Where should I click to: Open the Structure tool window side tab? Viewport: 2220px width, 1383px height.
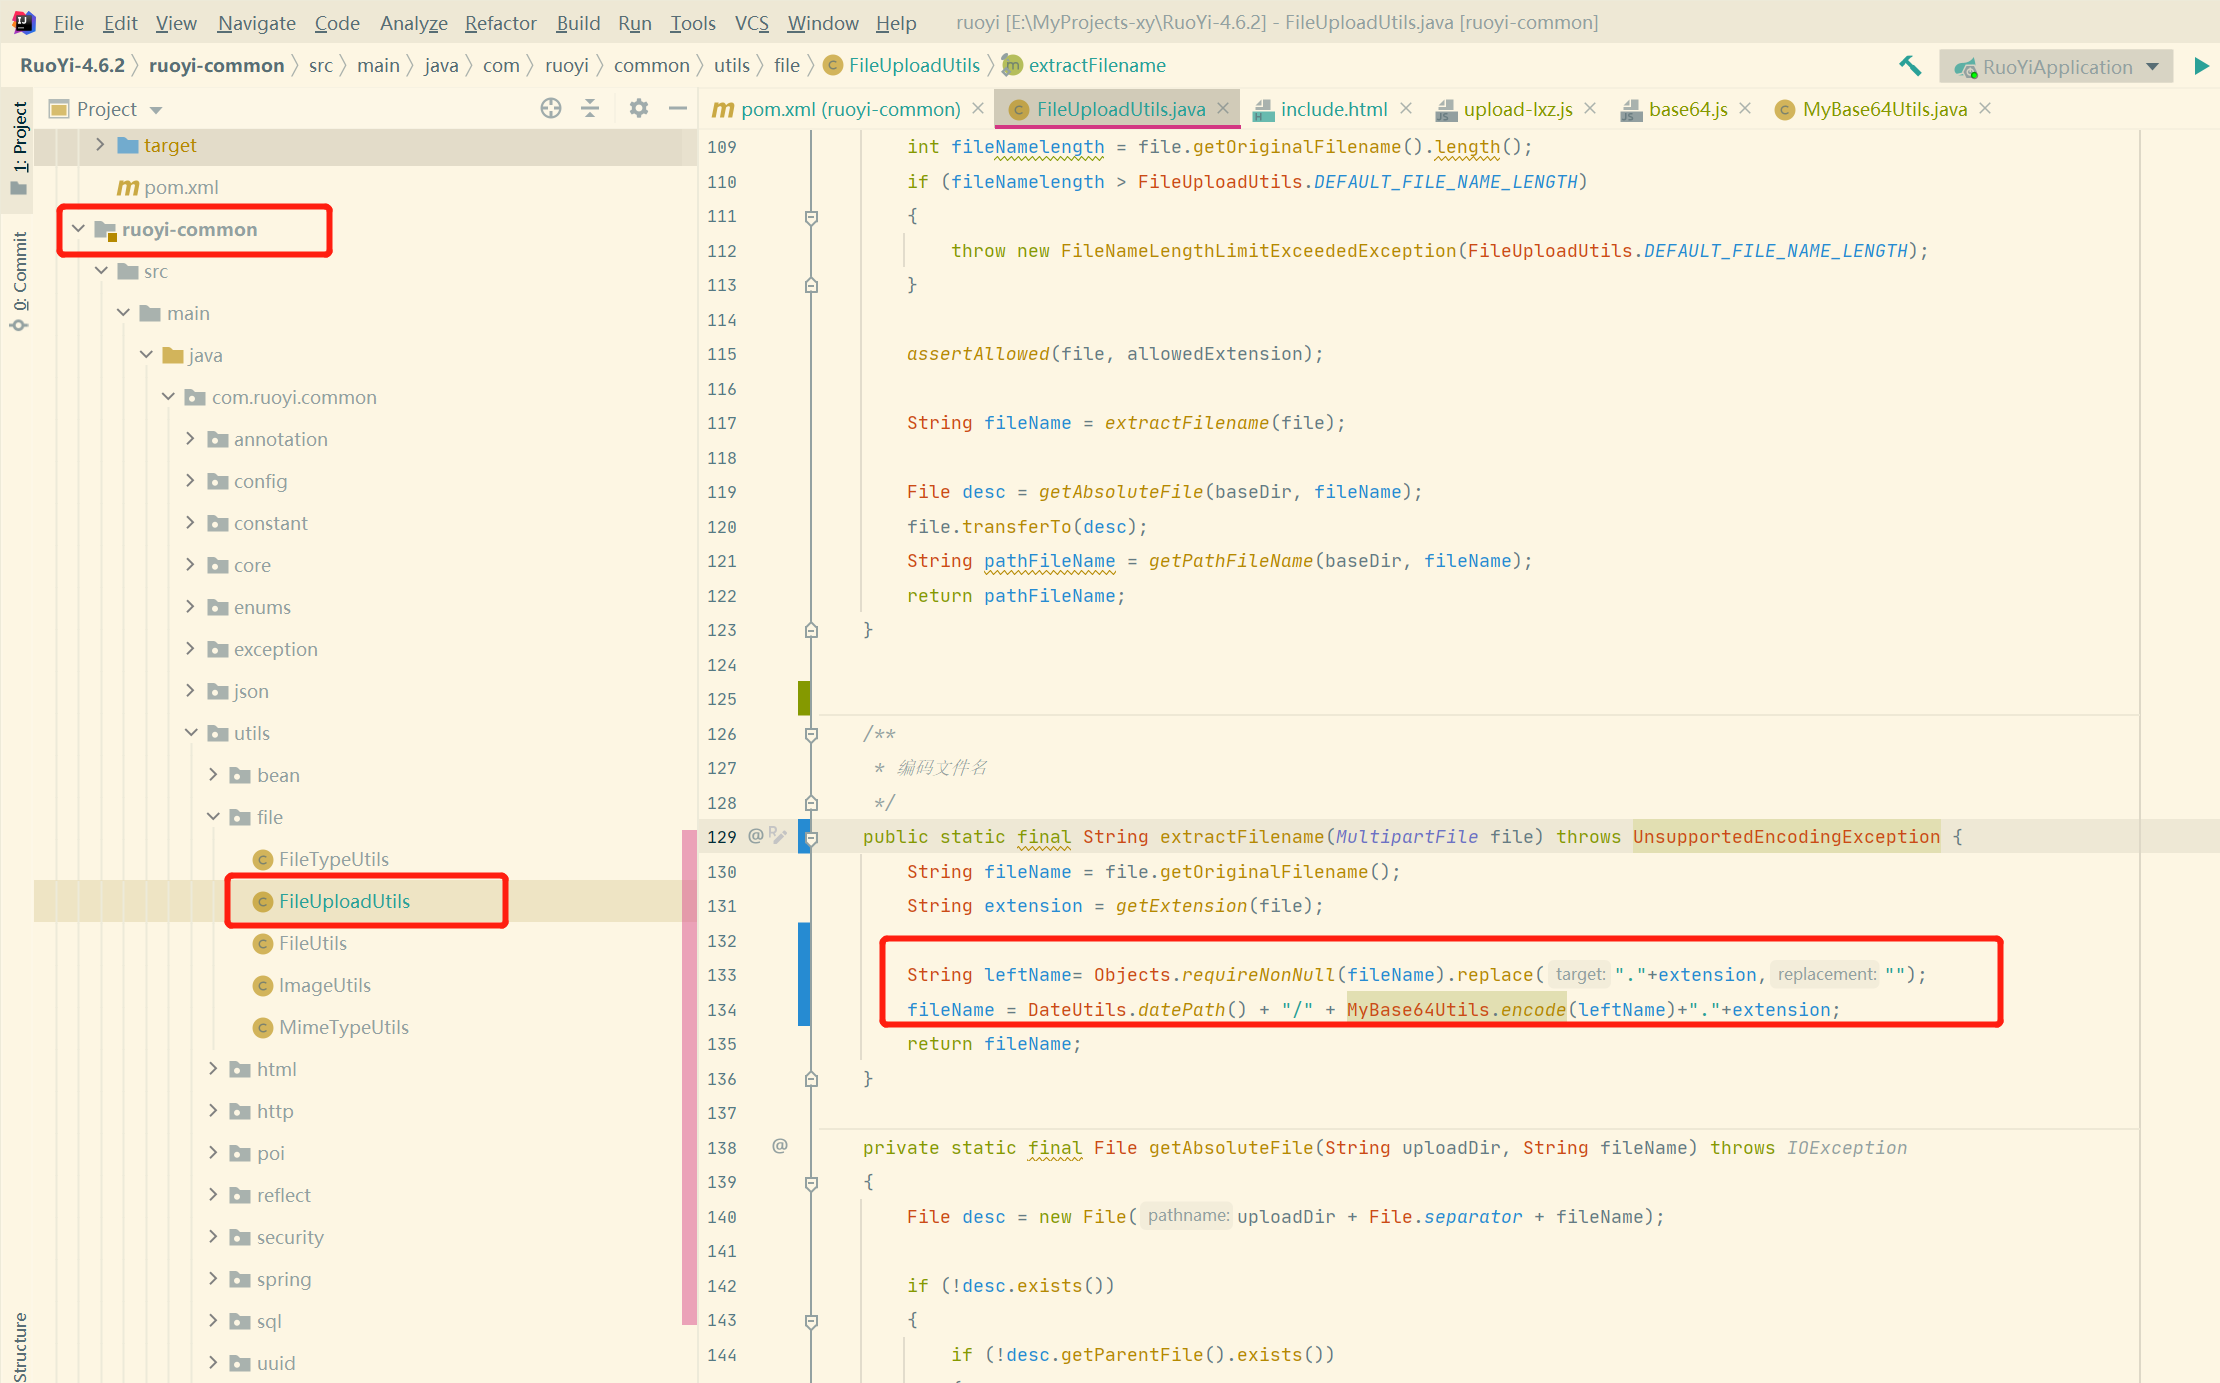19,1345
